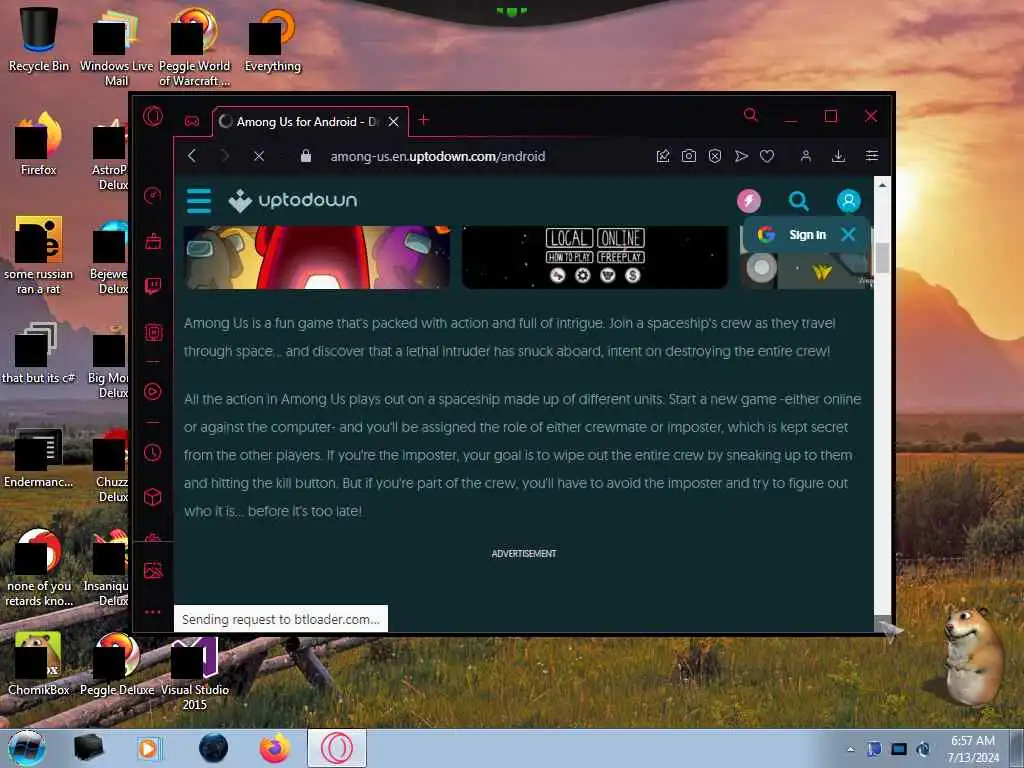Image resolution: width=1024 pixels, height=768 pixels.
Task: Go back to the previous page
Action: coord(192,156)
